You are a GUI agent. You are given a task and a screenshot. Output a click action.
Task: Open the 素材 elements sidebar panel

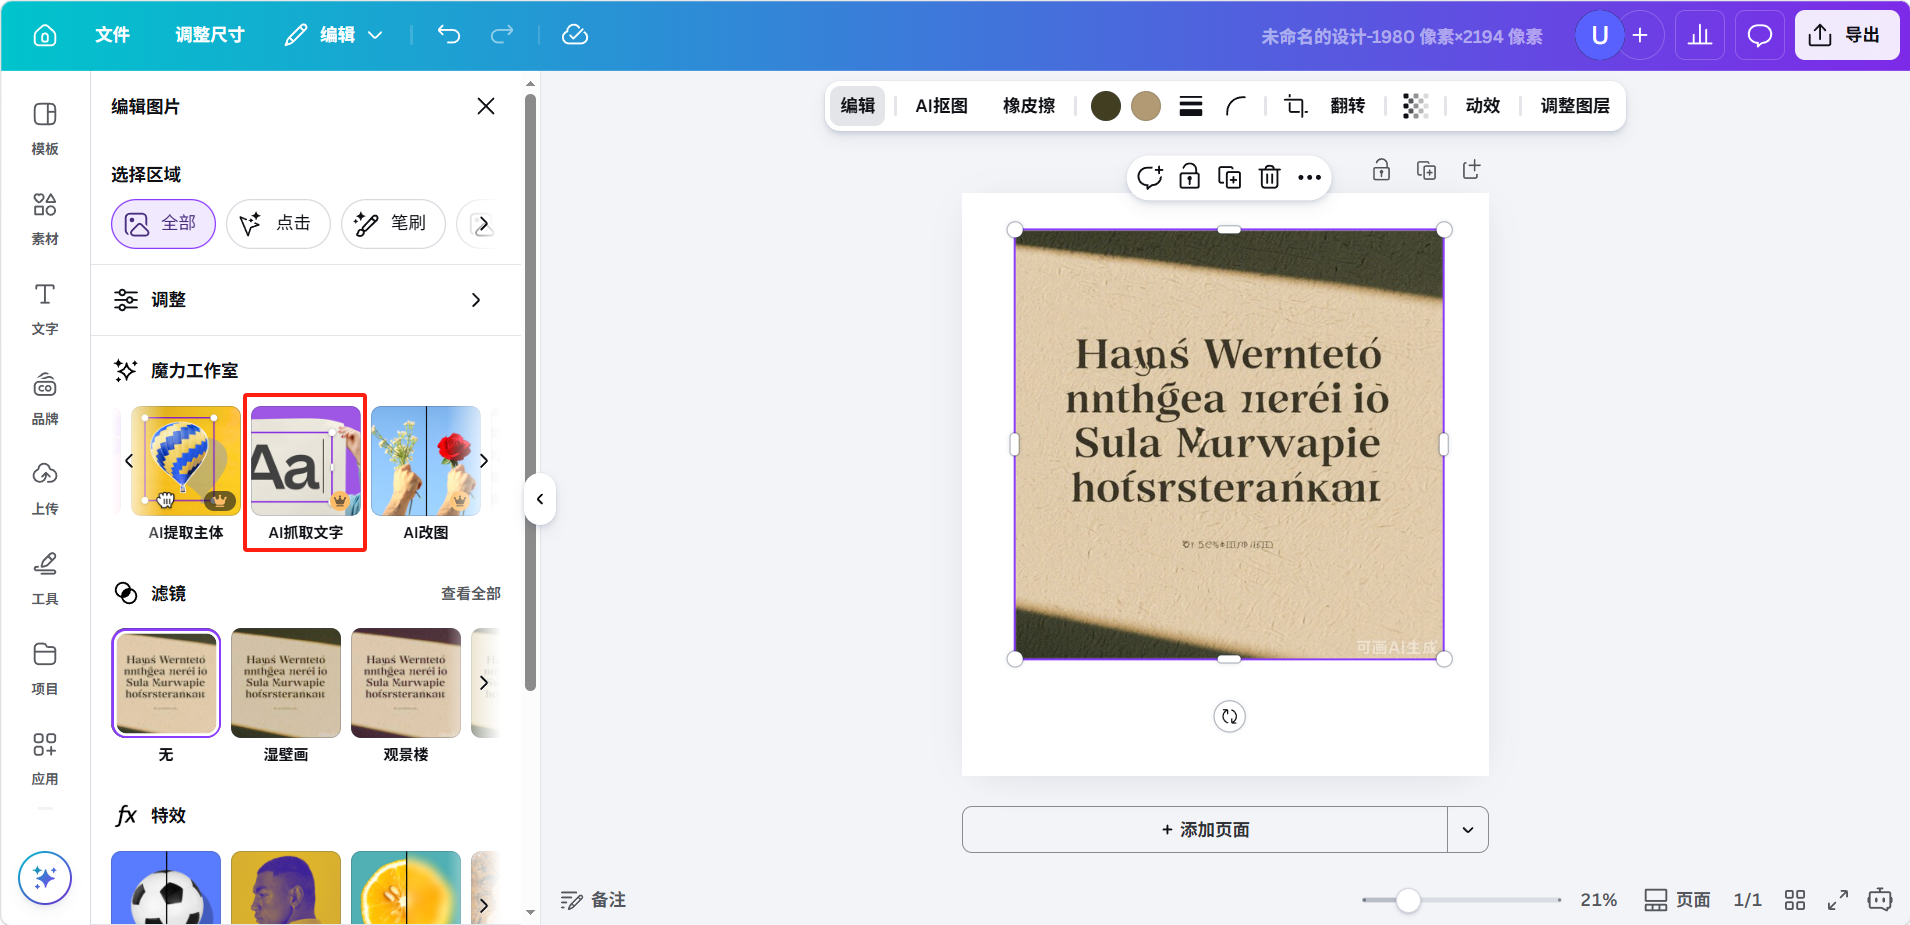tap(45, 218)
